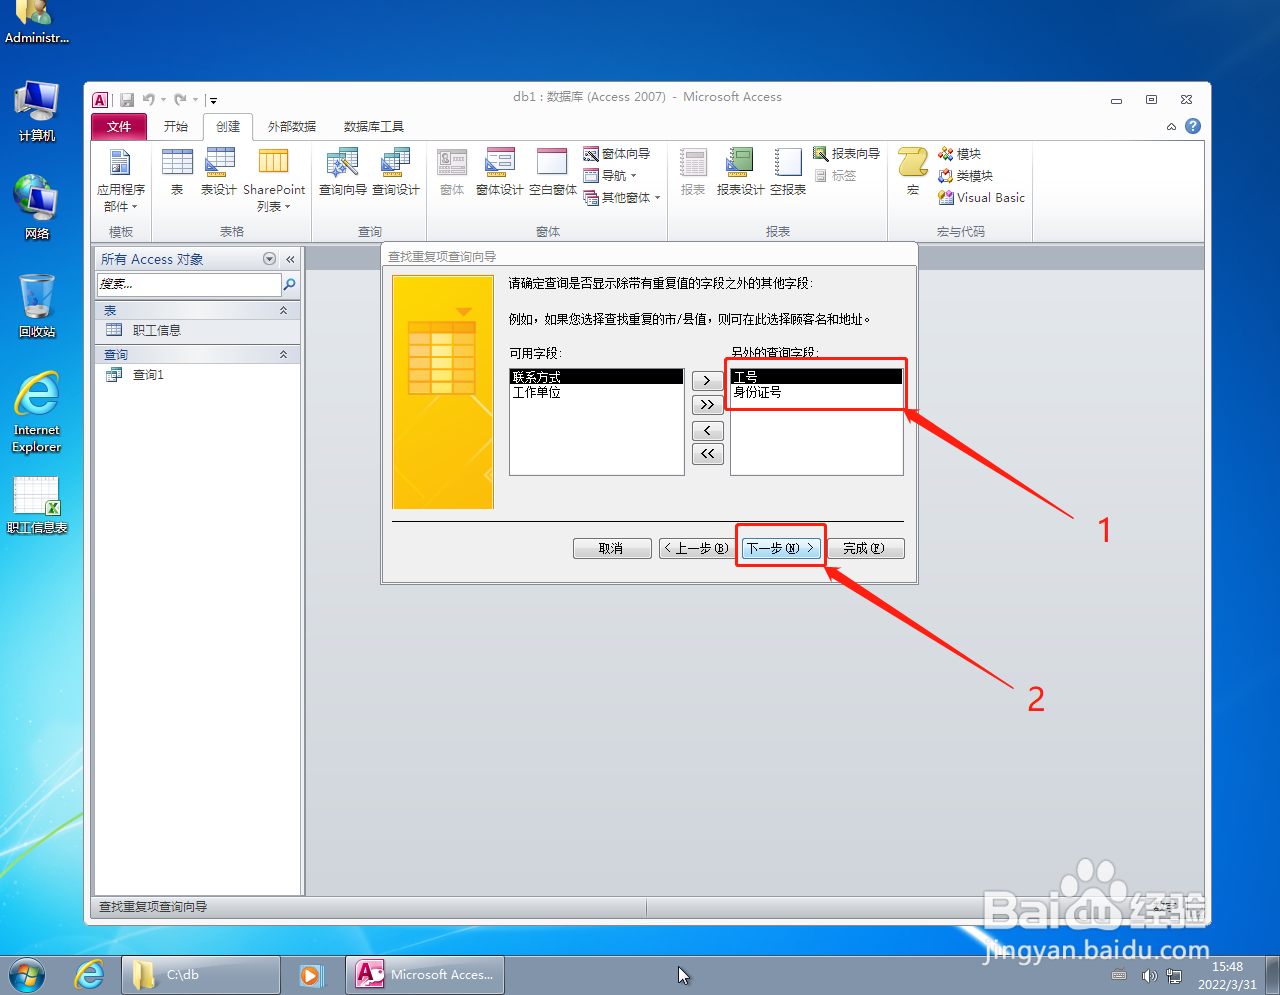This screenshot has height=995, width=1280.
Task: Click the Microsoft Access taskbar button
Action: (x=425, y=974)
